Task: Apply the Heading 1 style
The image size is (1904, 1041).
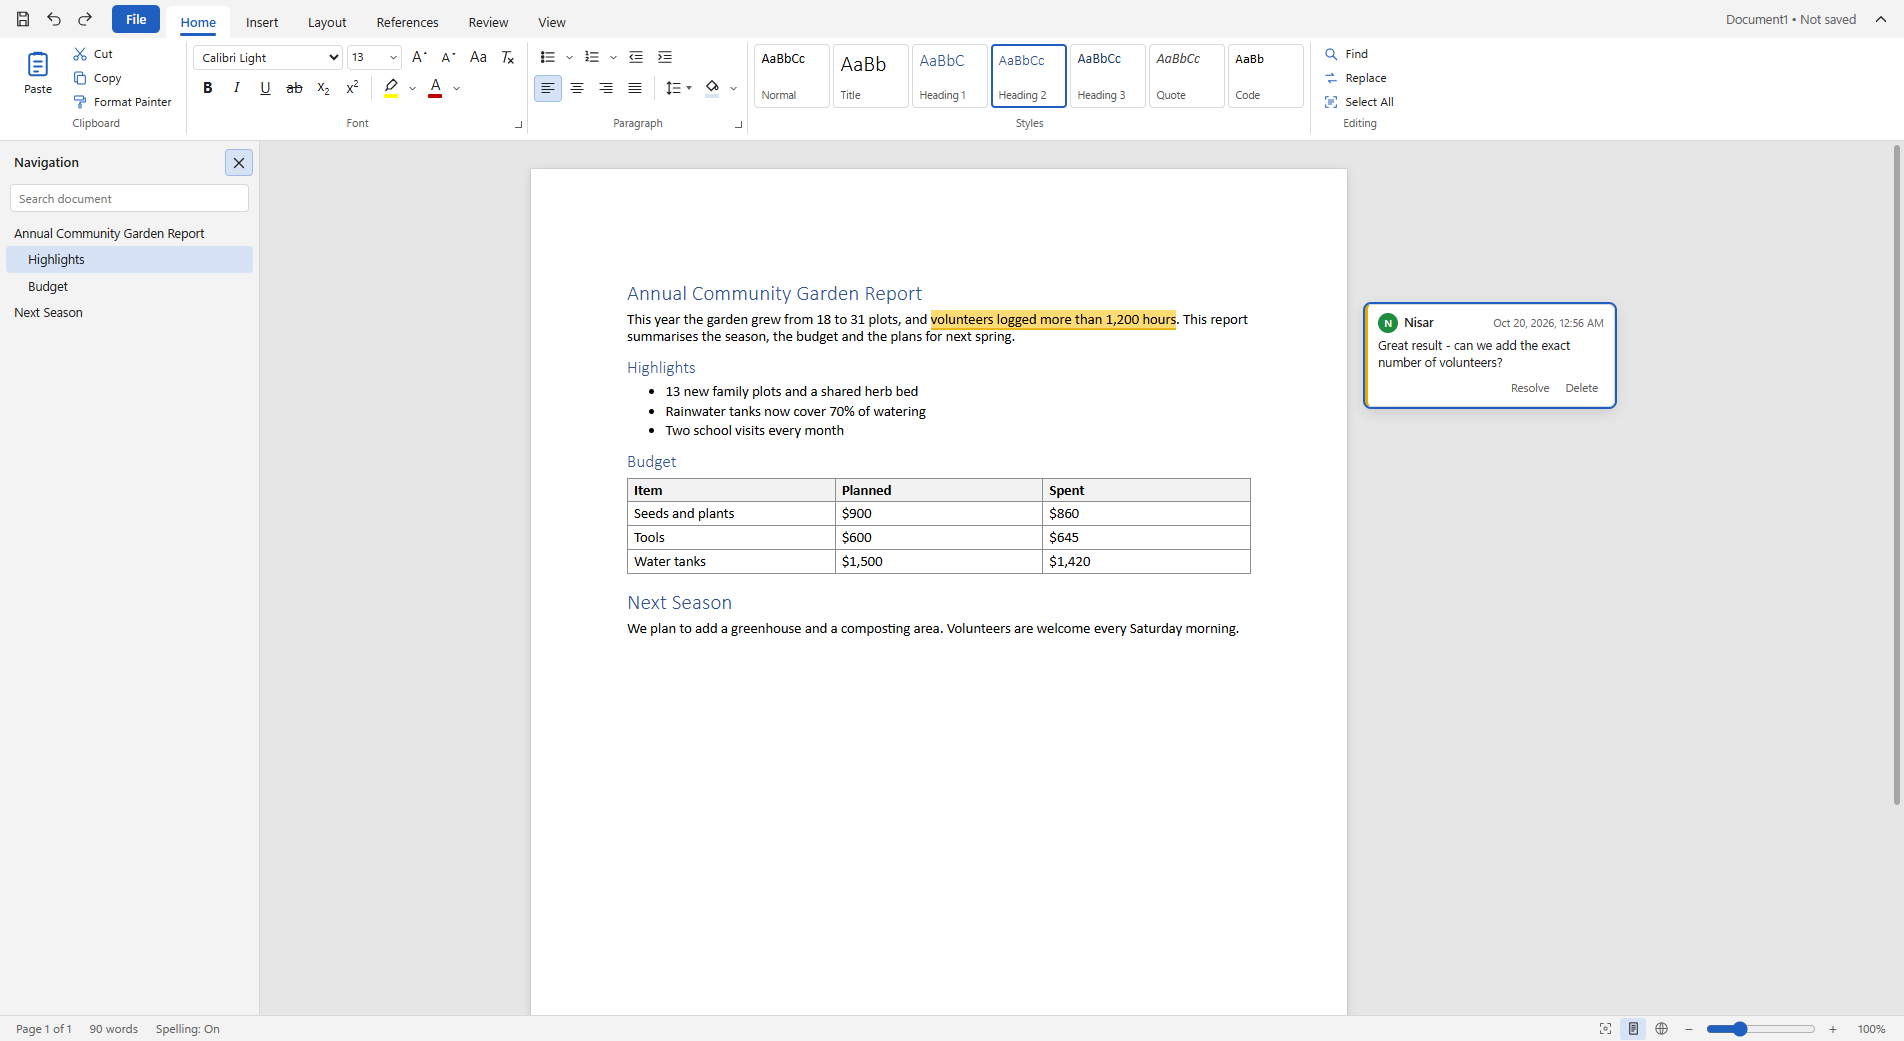Action: [950, 76]
